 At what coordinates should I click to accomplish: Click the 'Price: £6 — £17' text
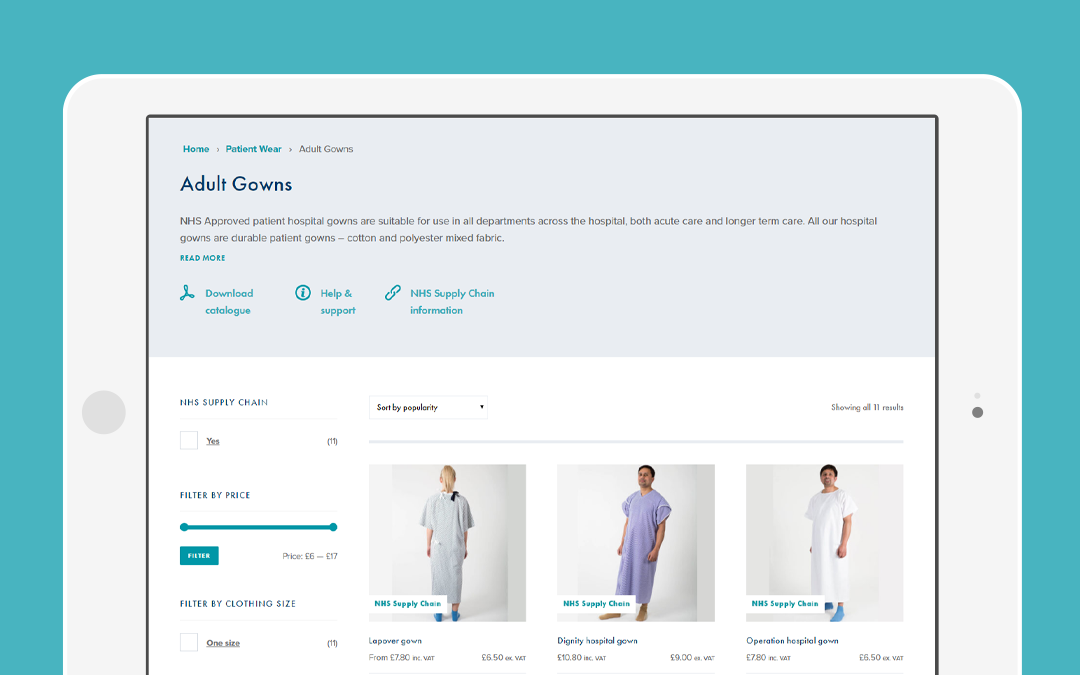[x=310, y=557]
